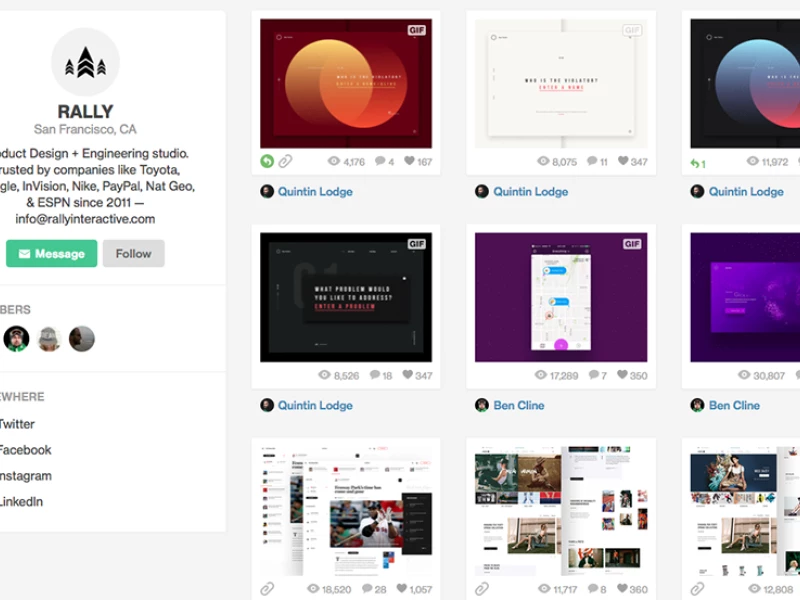Click Quintin Lodge avatar under red shot
Screen dimensions: 800x600
pyautogui.click(x=267, y=192)
